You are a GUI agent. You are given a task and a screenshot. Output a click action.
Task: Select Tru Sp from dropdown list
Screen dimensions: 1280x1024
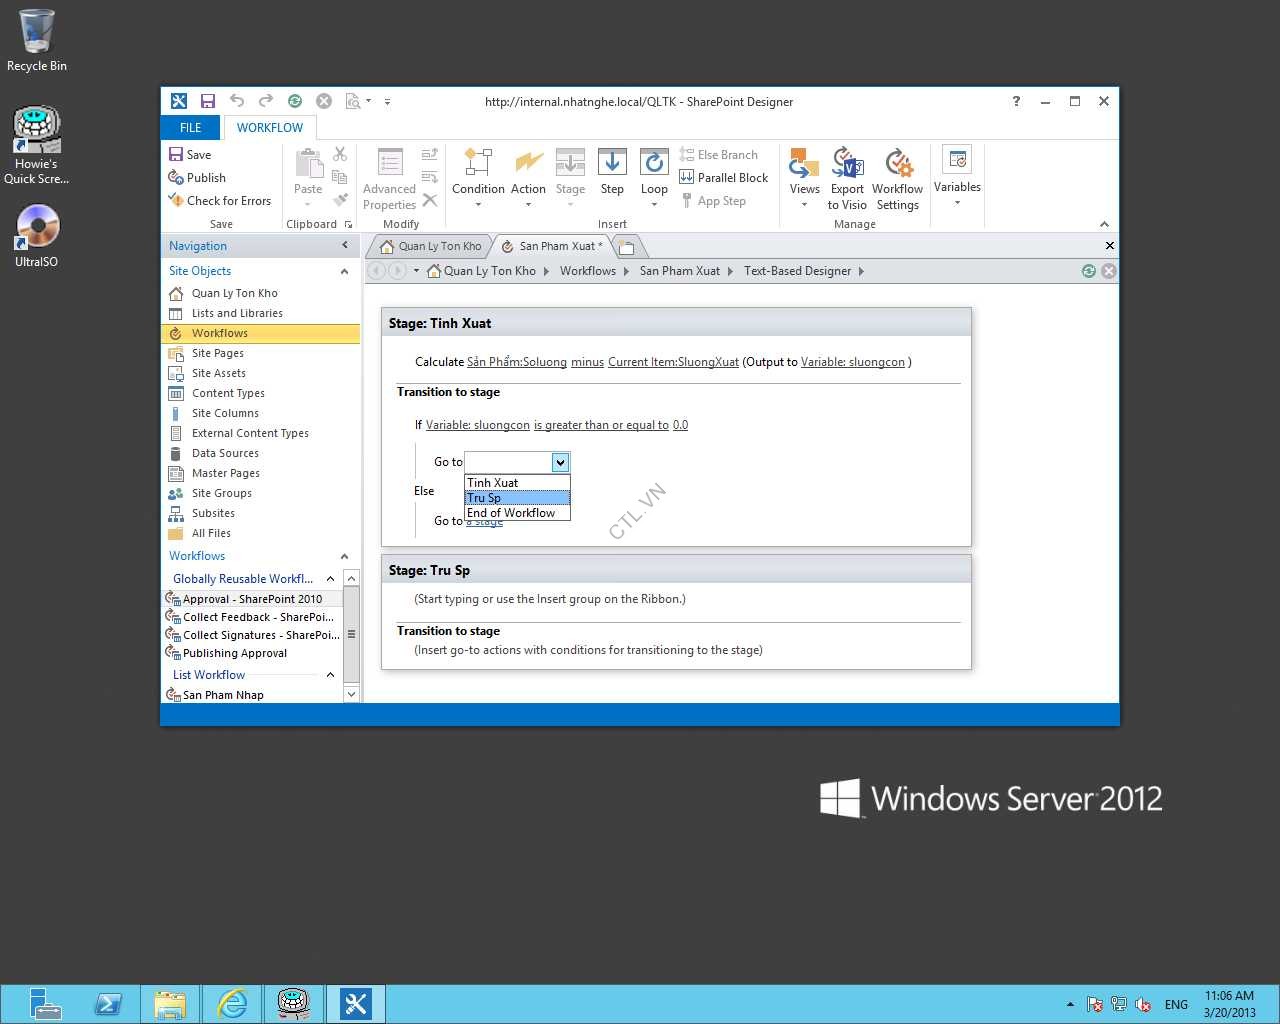pyautogui.click(x=517, y=498)
